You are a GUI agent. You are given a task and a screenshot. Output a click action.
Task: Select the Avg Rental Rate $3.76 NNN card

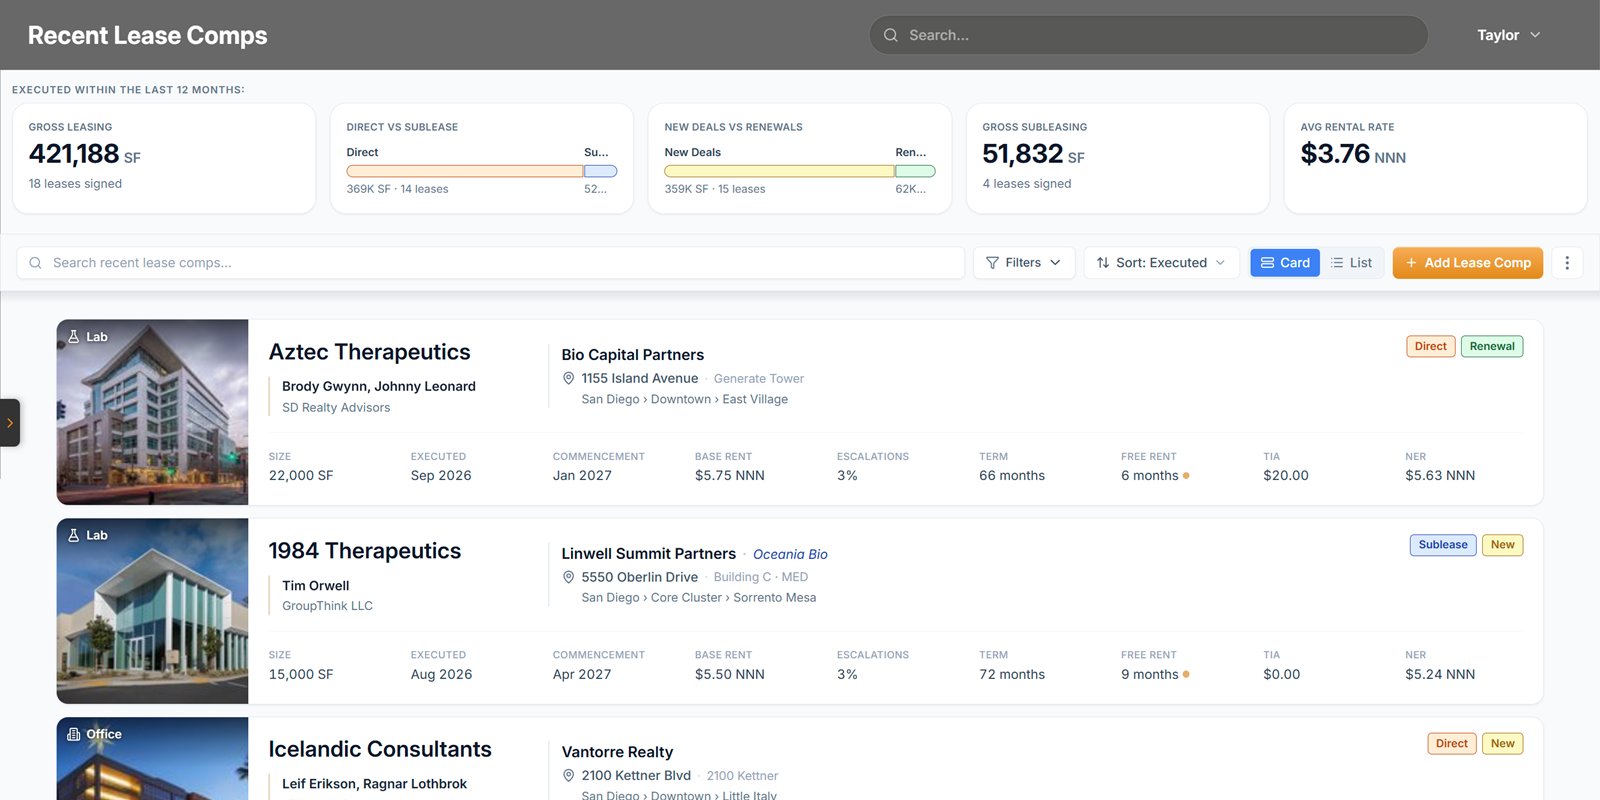(x=1436, y=158)
